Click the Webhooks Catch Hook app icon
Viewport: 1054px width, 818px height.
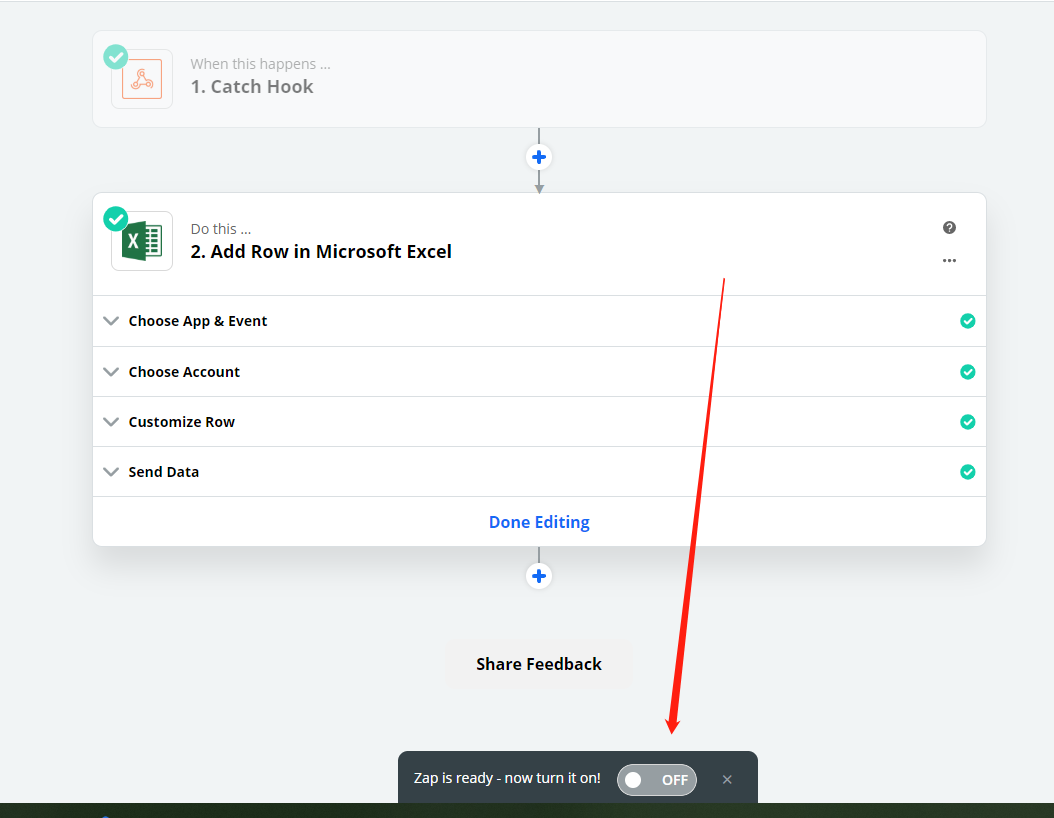tap(142, 79)
